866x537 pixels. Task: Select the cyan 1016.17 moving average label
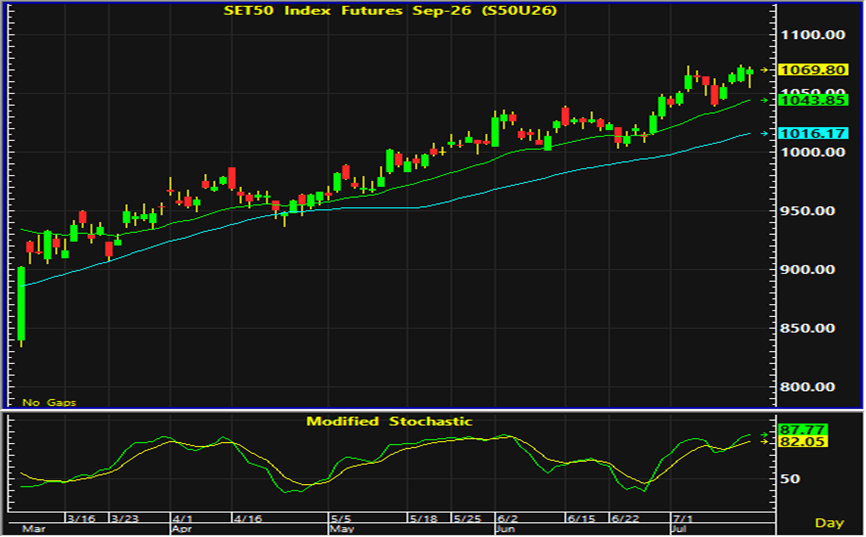pyautogui.click(x=812, y=134)
